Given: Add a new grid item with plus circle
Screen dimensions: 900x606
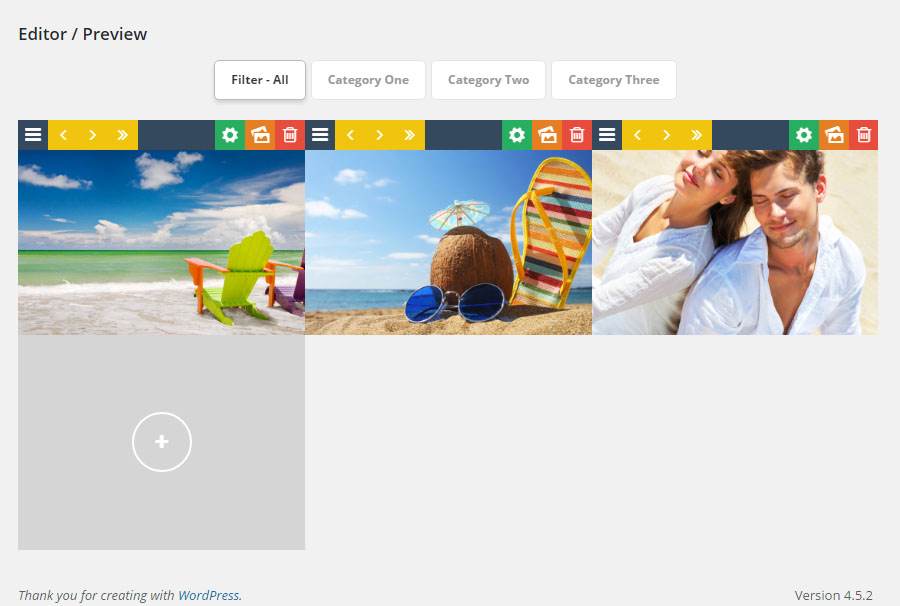Looking at the screenshot, I should (162, 441).
